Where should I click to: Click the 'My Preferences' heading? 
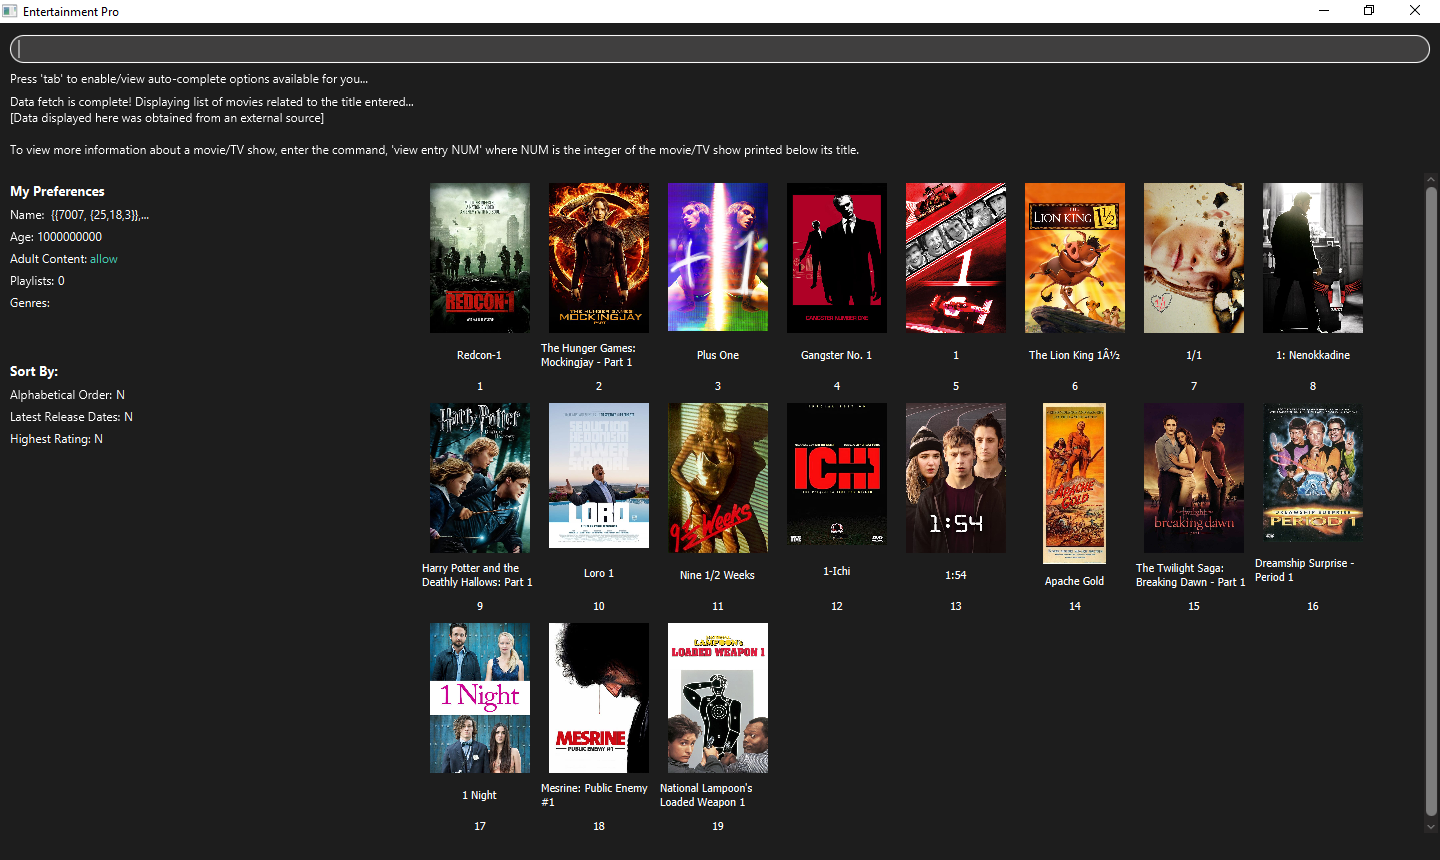pos(57,191)
